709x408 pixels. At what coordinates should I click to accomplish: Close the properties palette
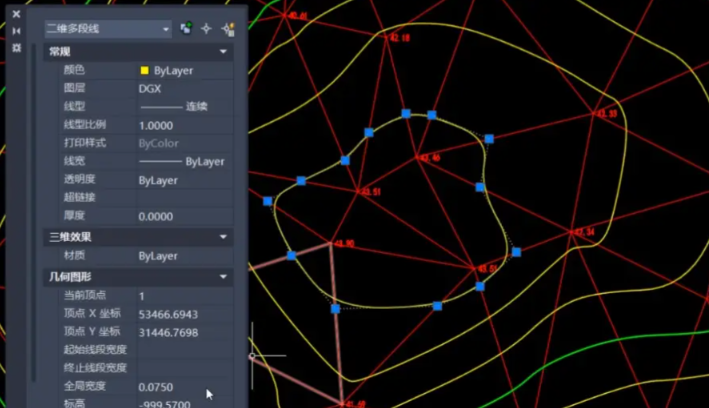(x=16, y=14)
